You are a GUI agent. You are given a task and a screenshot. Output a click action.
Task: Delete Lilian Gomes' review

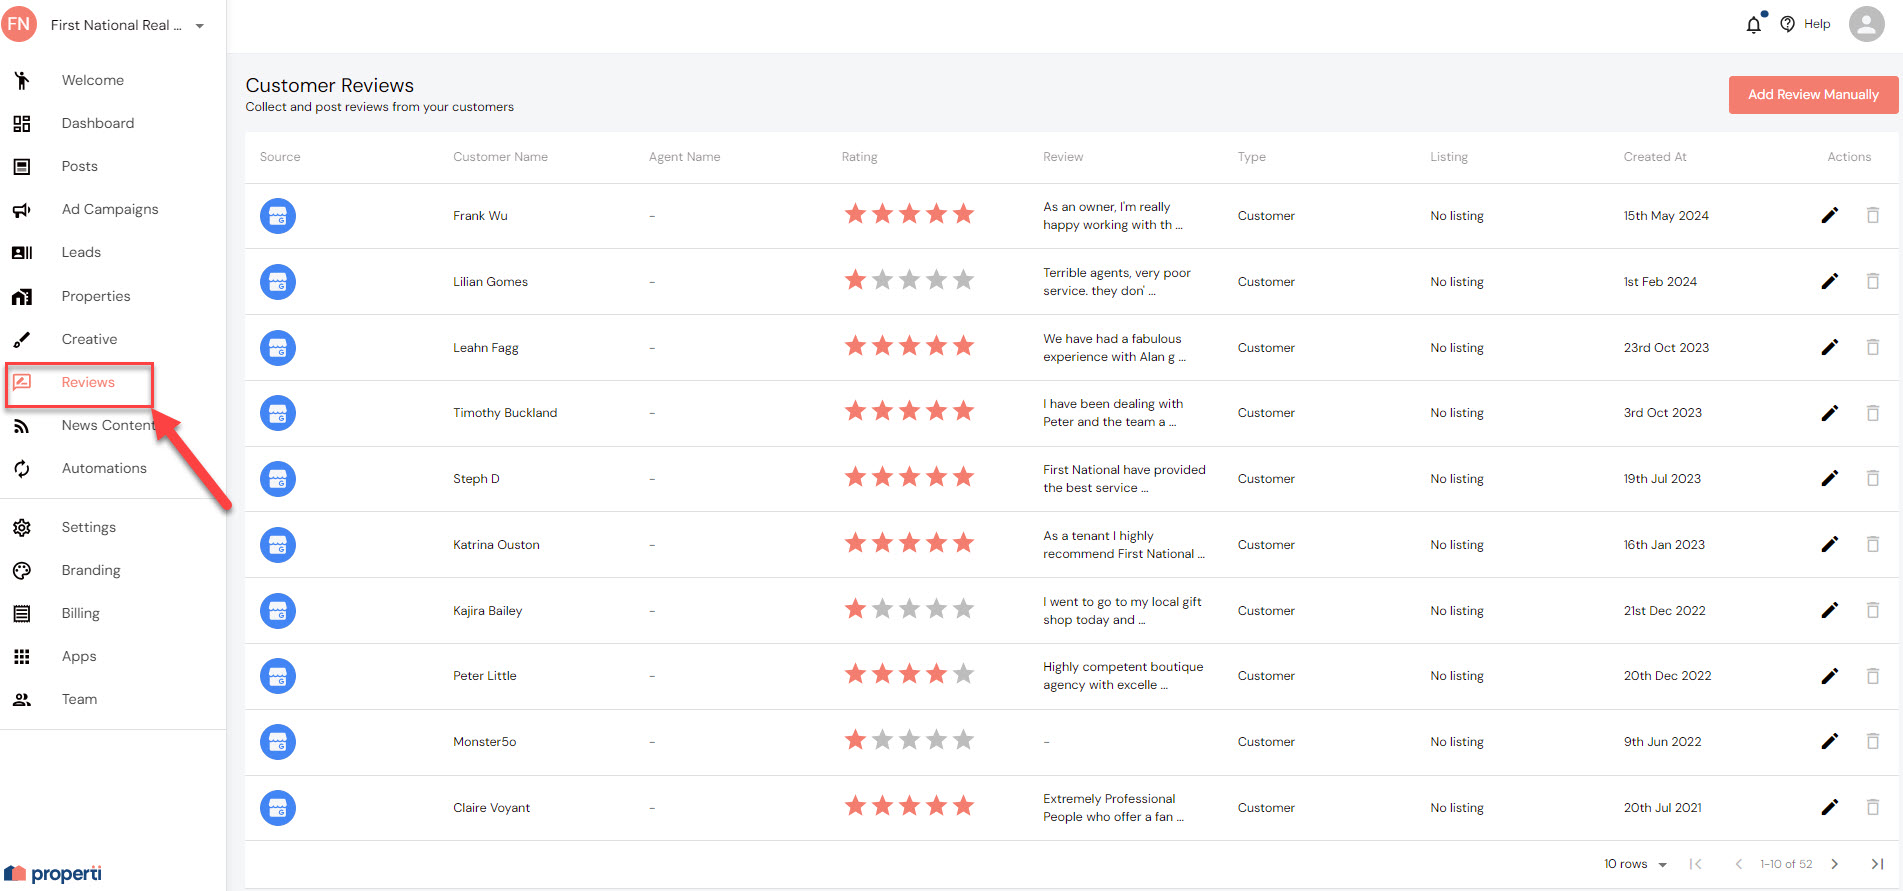[x=1872, y=281]
